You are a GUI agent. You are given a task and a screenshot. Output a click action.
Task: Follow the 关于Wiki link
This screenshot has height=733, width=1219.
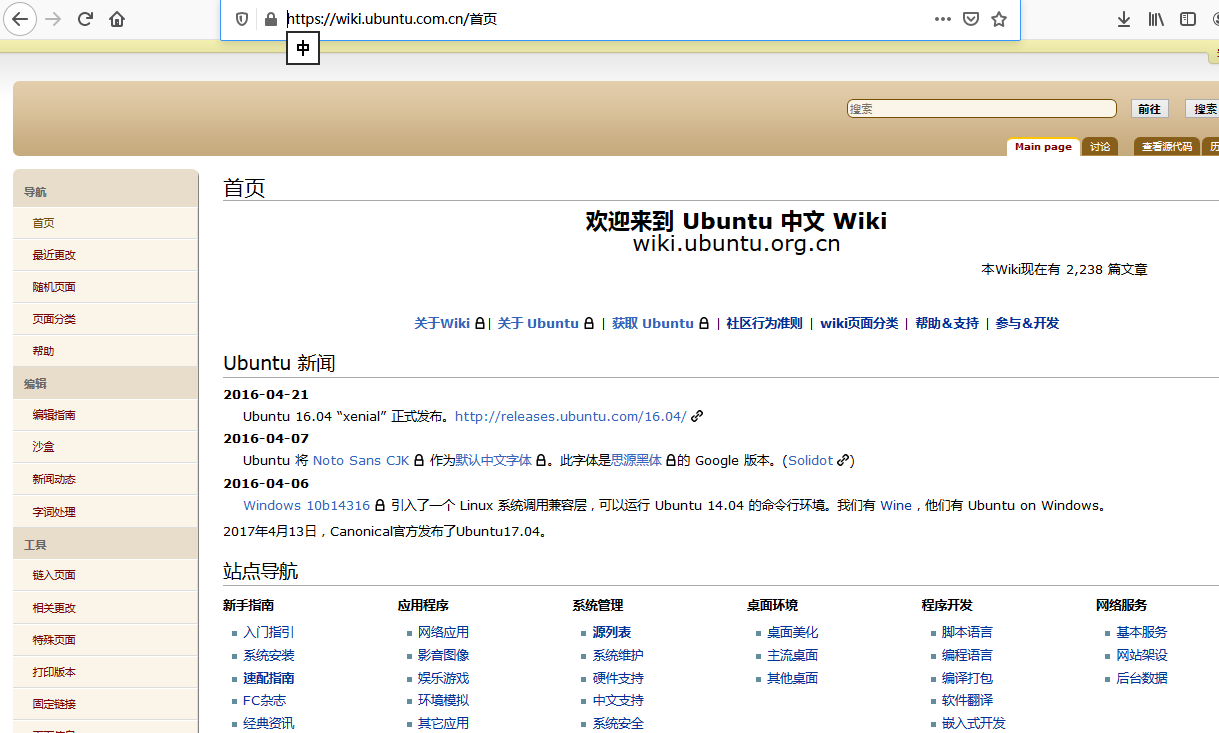(442, 323)
